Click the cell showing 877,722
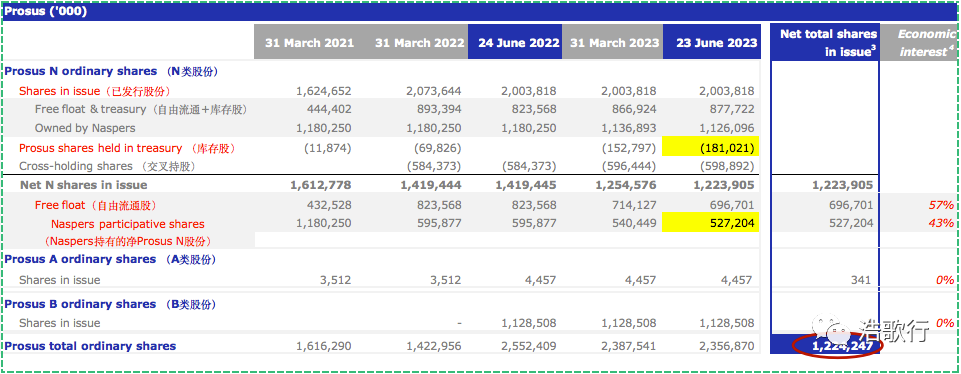Image resolution: width=961 pixels, height=374 pixels. 732,110
